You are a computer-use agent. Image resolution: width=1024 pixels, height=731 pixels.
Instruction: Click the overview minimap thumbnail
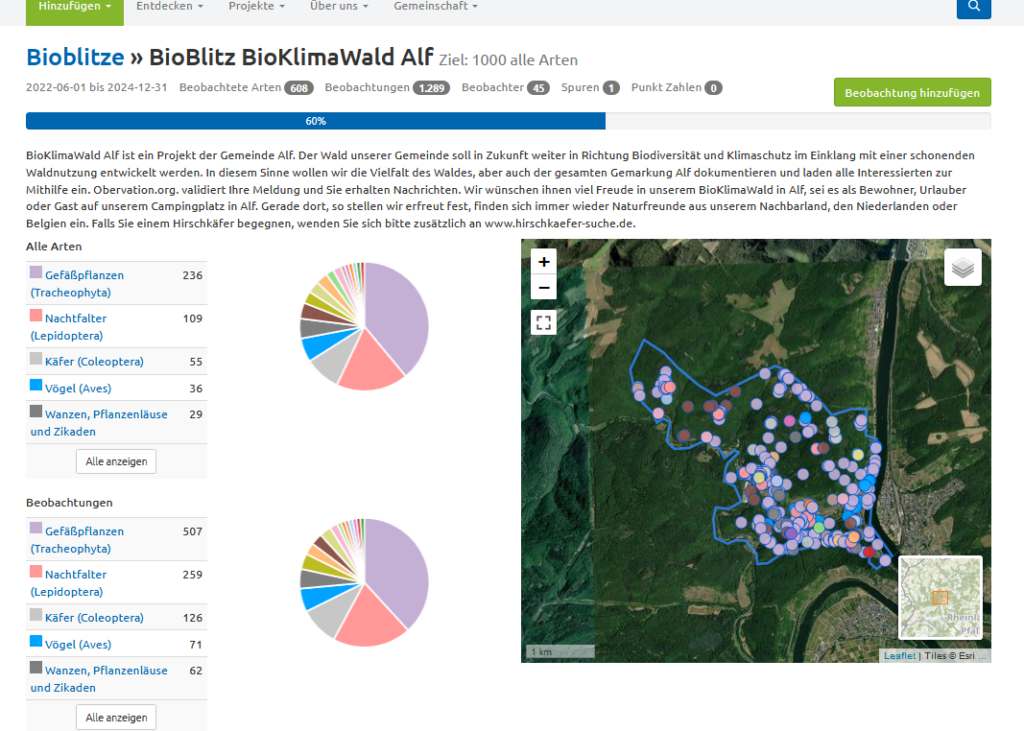[940, 597]
